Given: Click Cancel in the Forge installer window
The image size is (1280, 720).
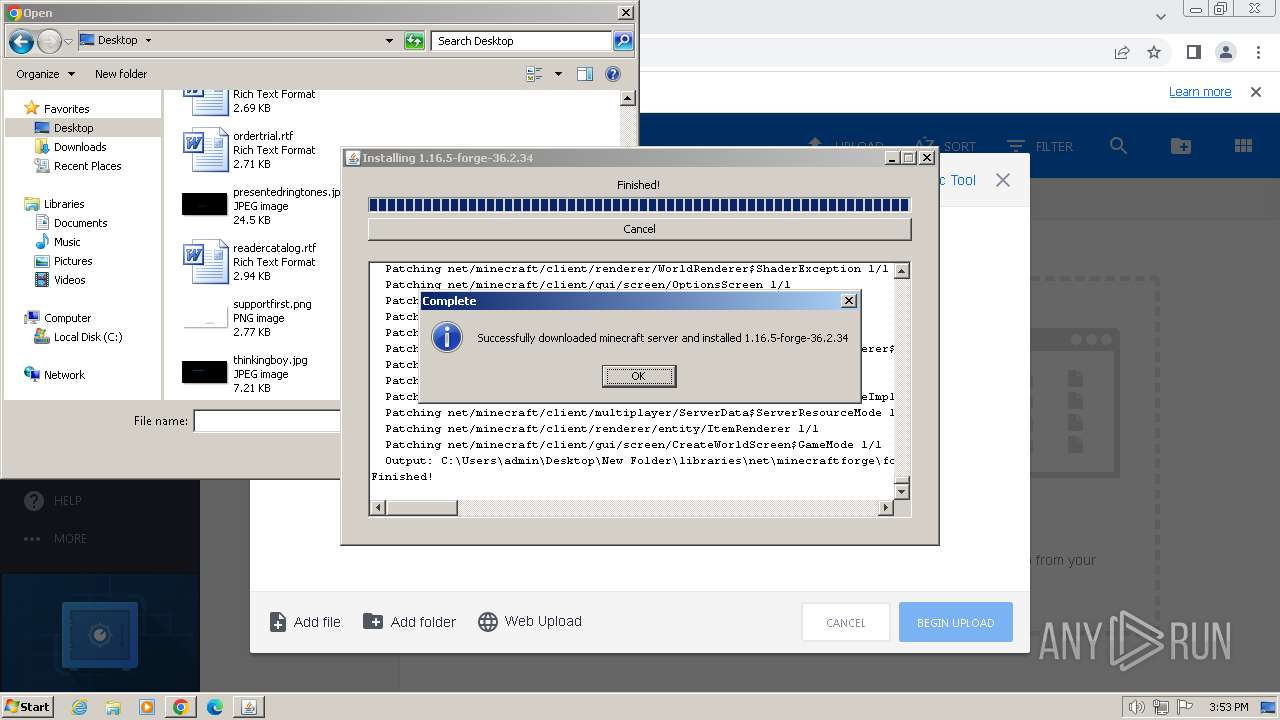Looking at the screenshot, I should (x=639, y=229).
